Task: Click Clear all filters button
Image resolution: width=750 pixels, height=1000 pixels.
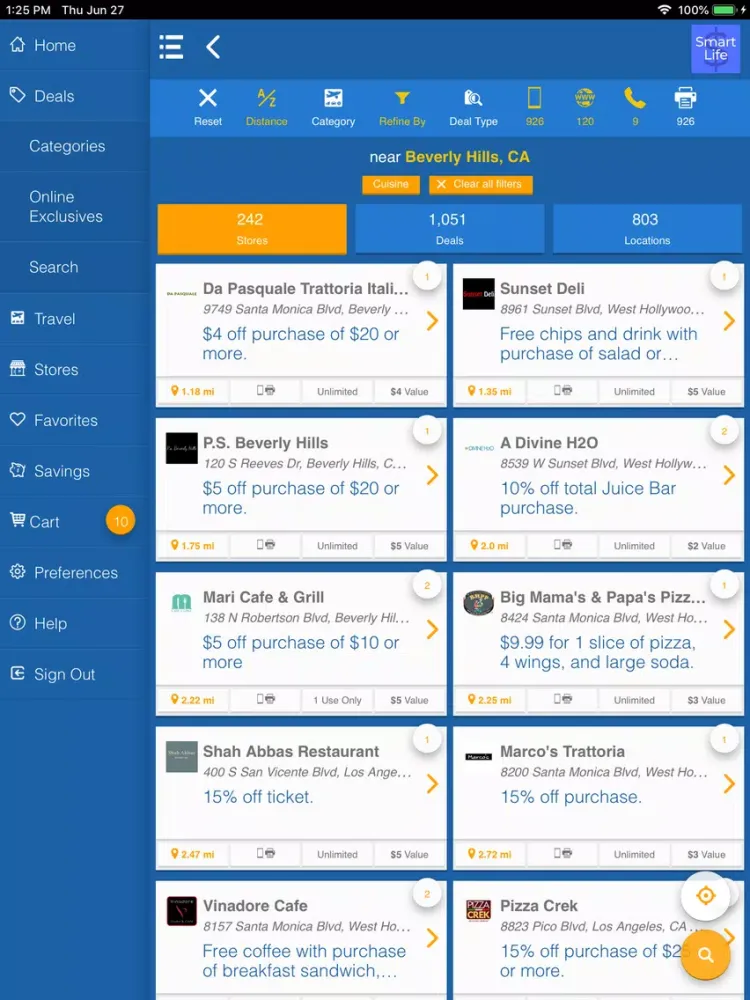Action: 481,184
